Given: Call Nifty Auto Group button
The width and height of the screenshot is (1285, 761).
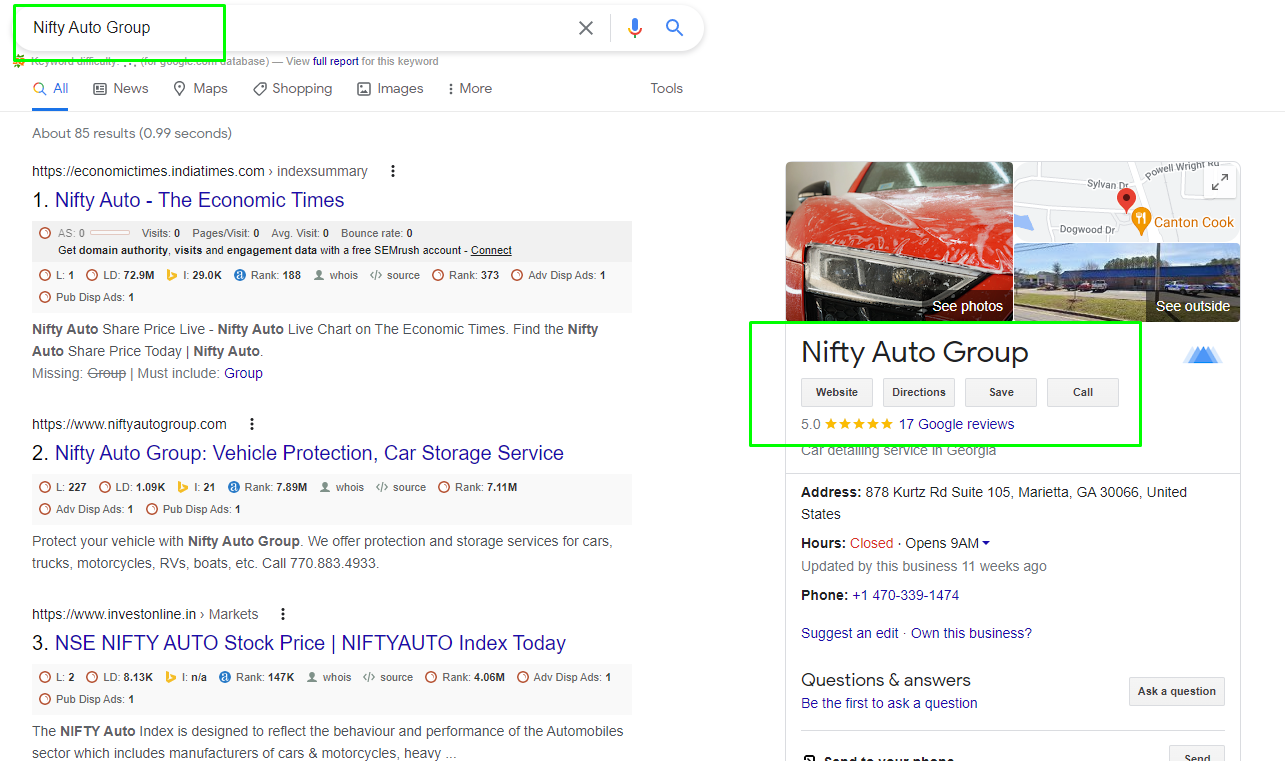Looking at the screenshot, I should tap(1083, 392).
